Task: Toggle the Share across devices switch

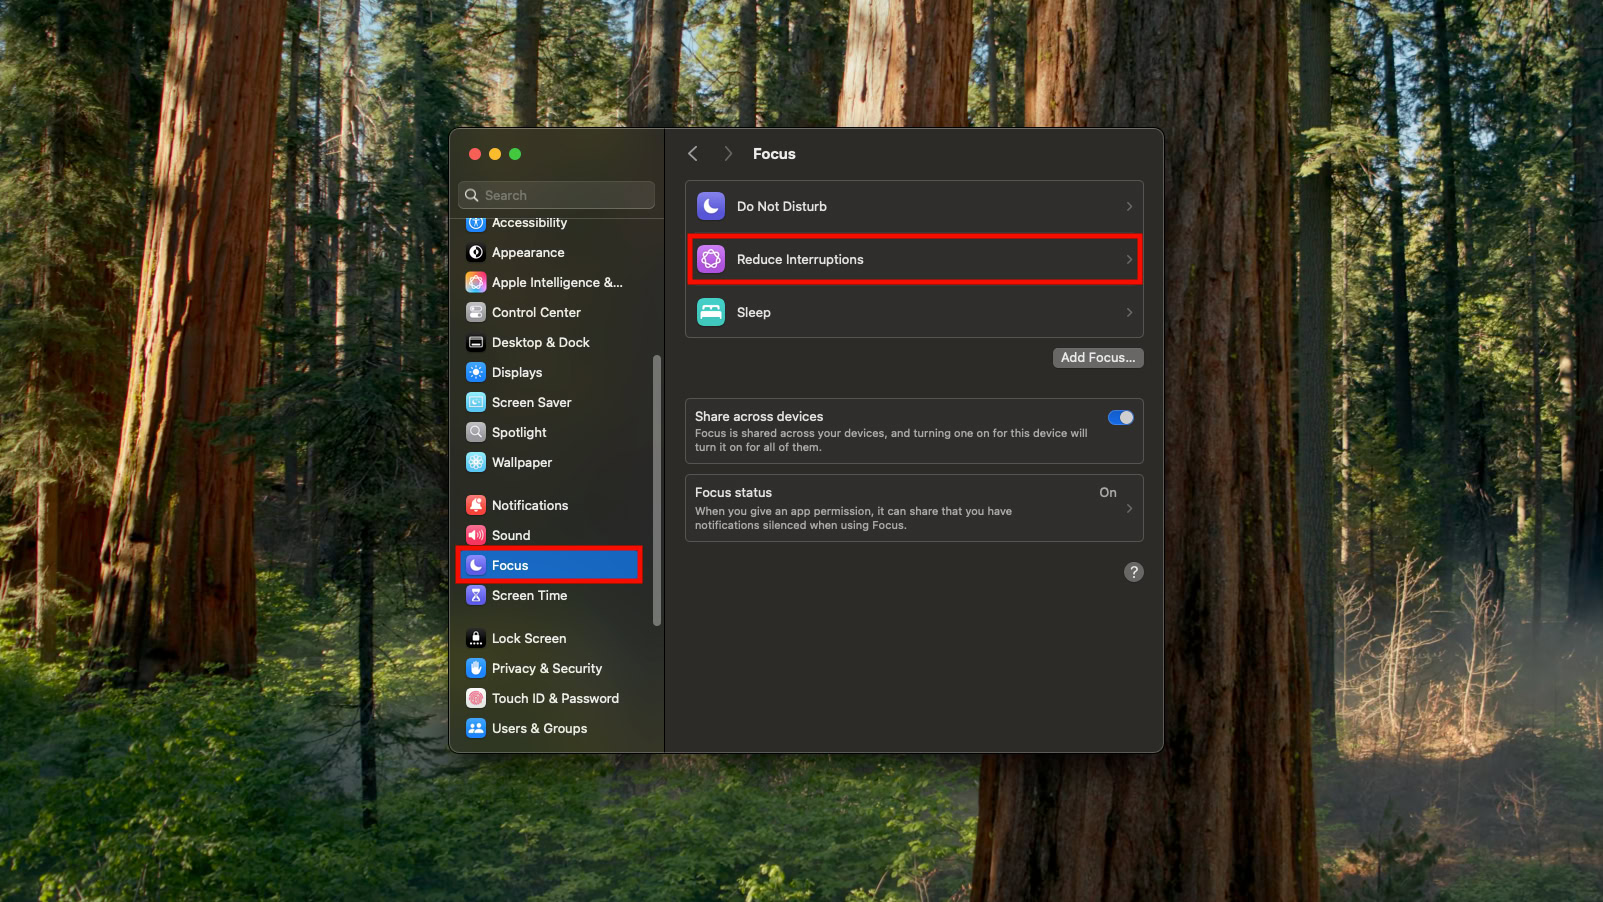Action: coord(1120,418)
